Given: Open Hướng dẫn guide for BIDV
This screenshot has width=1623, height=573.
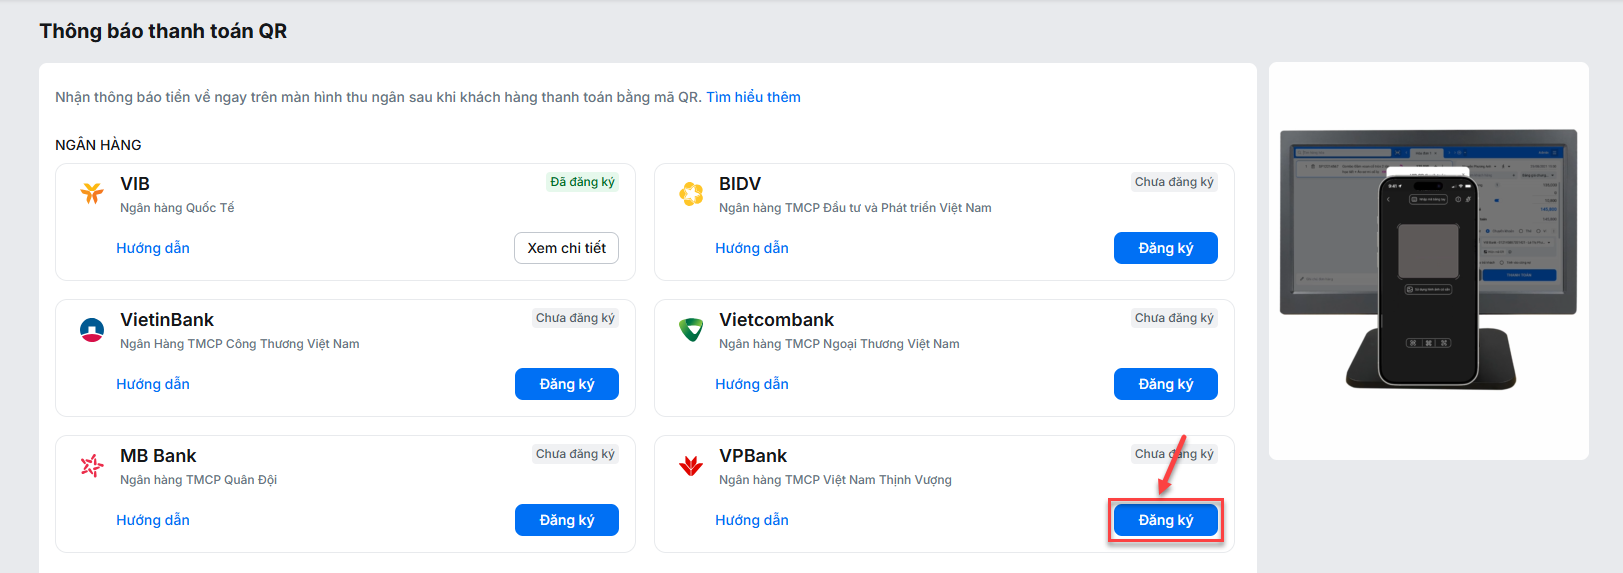Looking at the screenshot, I should point(752,248).
